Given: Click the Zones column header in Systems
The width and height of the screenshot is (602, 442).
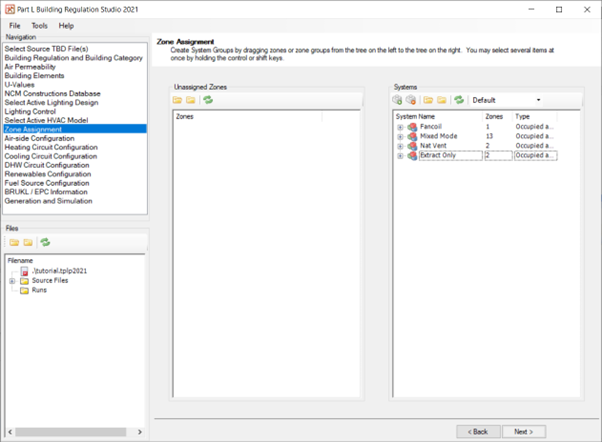Looking at the screenshot, I should point(498,116).
